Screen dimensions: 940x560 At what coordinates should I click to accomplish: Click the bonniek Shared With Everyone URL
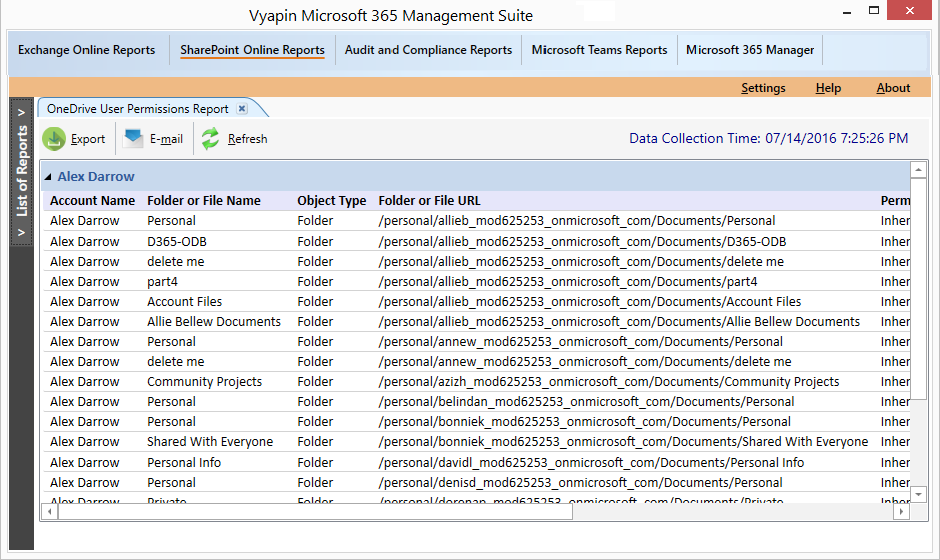623,442
